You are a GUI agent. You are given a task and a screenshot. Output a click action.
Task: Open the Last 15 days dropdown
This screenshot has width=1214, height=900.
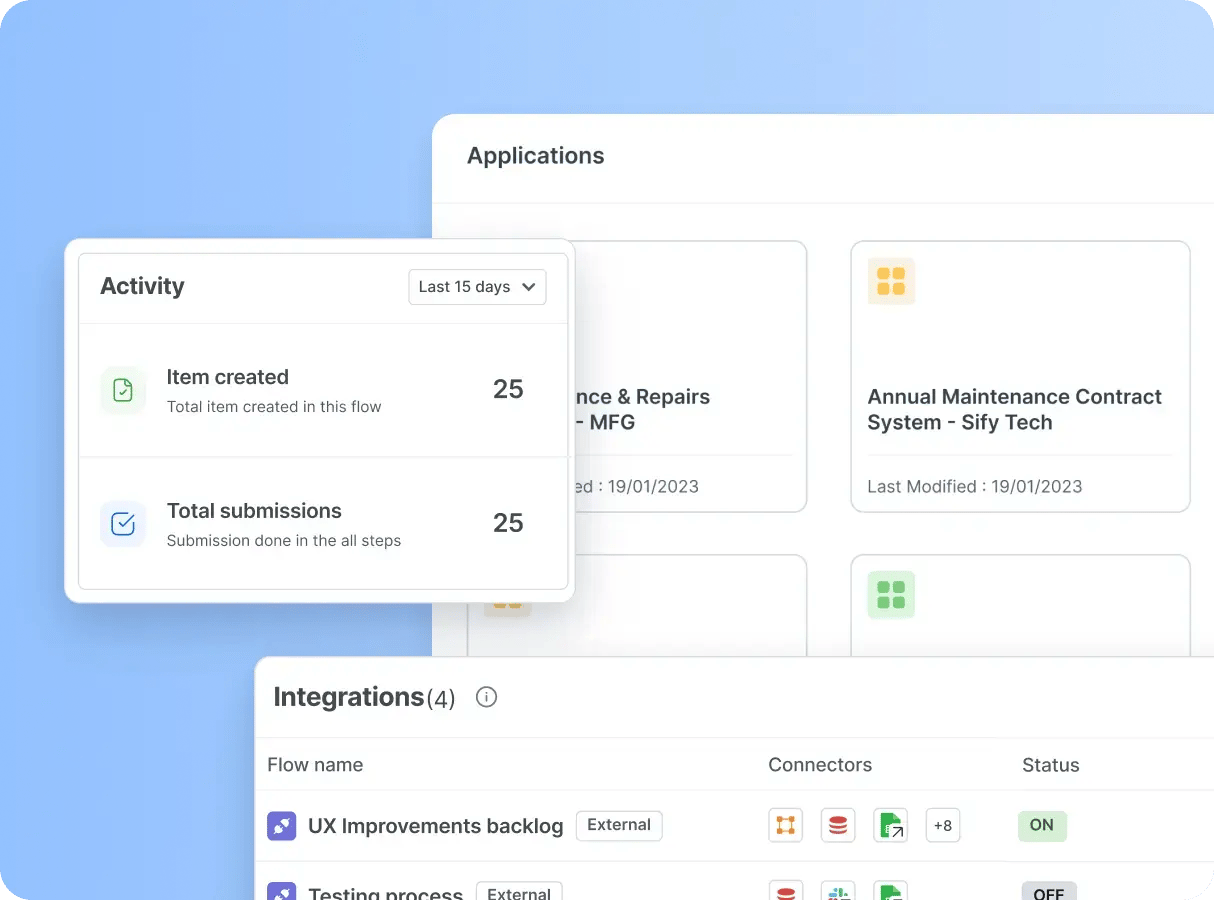click(477, 287)
